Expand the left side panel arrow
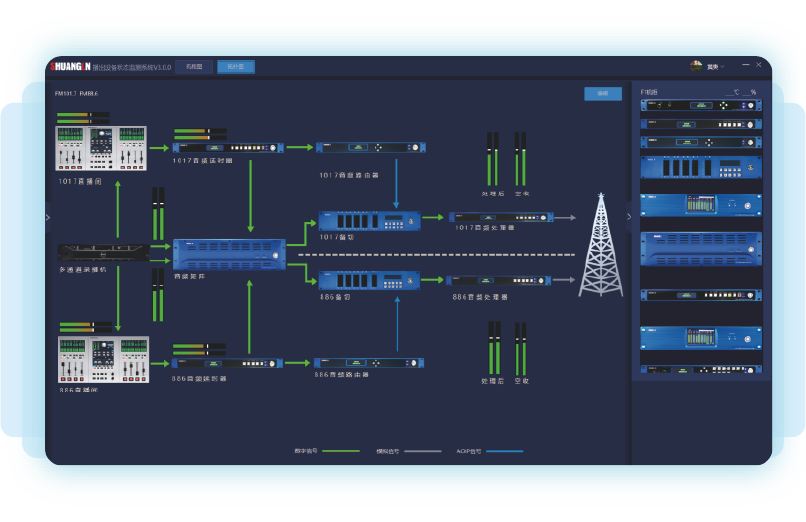 click(48, 215)
